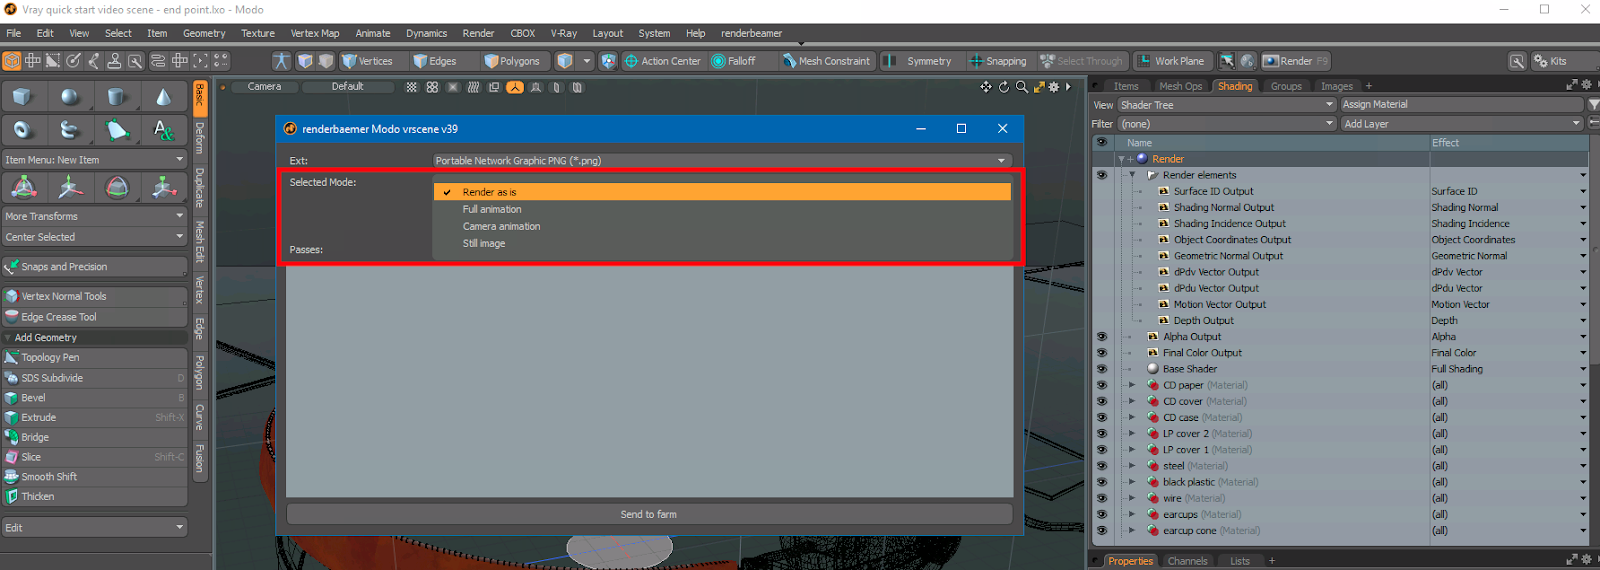Open the Item Menu: New Item dropdown
The image size is (1600, 570).
click(94, 160)
